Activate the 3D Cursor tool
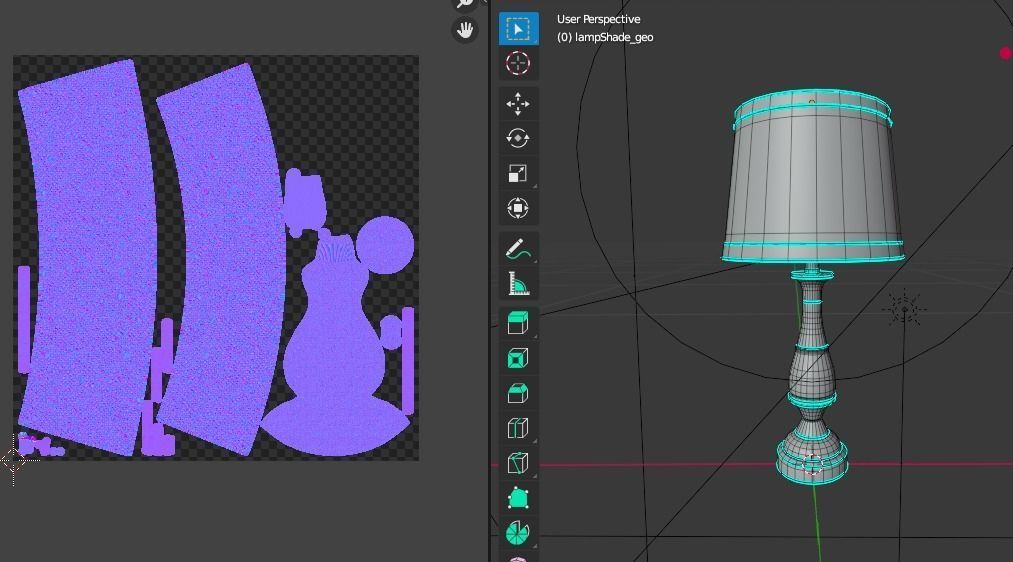1013x562 pixels. click(x=518, y=63)
